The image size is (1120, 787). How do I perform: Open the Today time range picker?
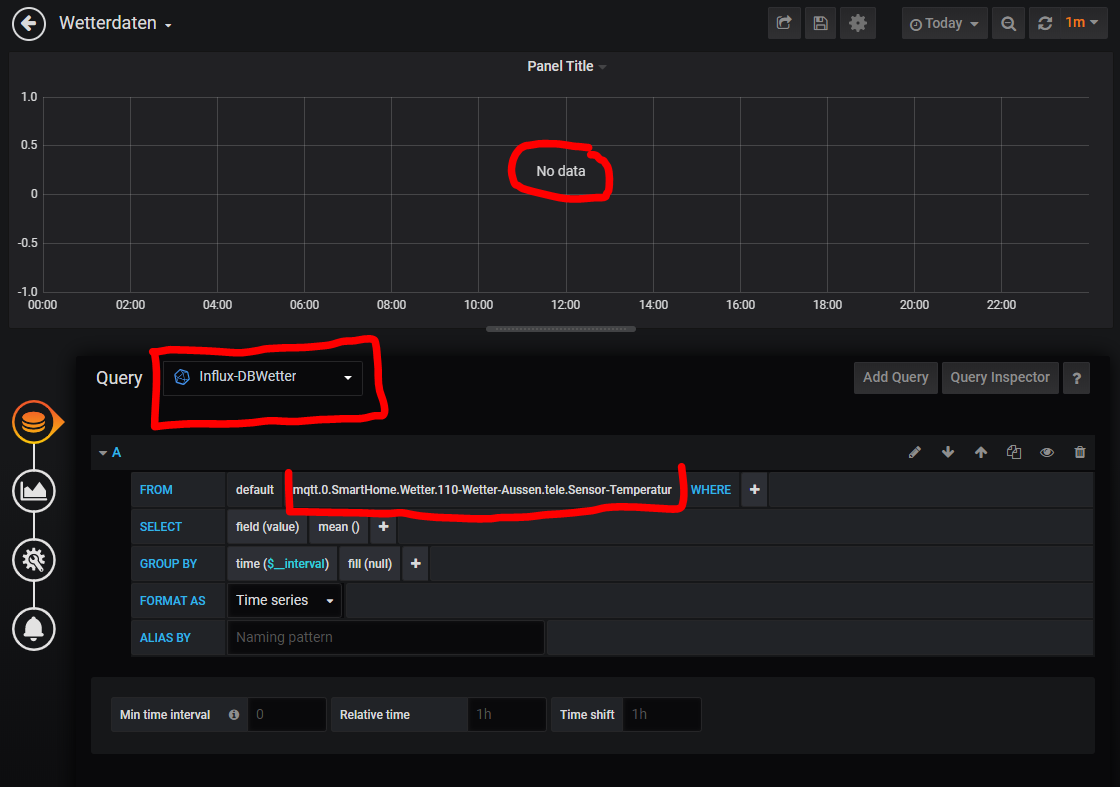[x=944, y=24]
